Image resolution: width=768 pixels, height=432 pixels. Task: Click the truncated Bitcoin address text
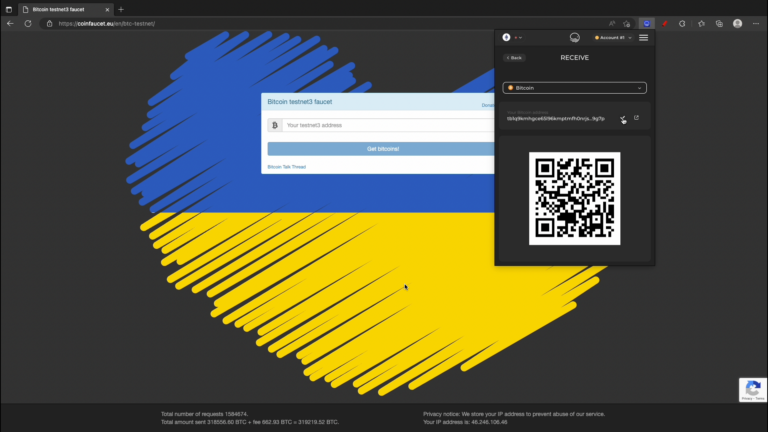(555, 119)
